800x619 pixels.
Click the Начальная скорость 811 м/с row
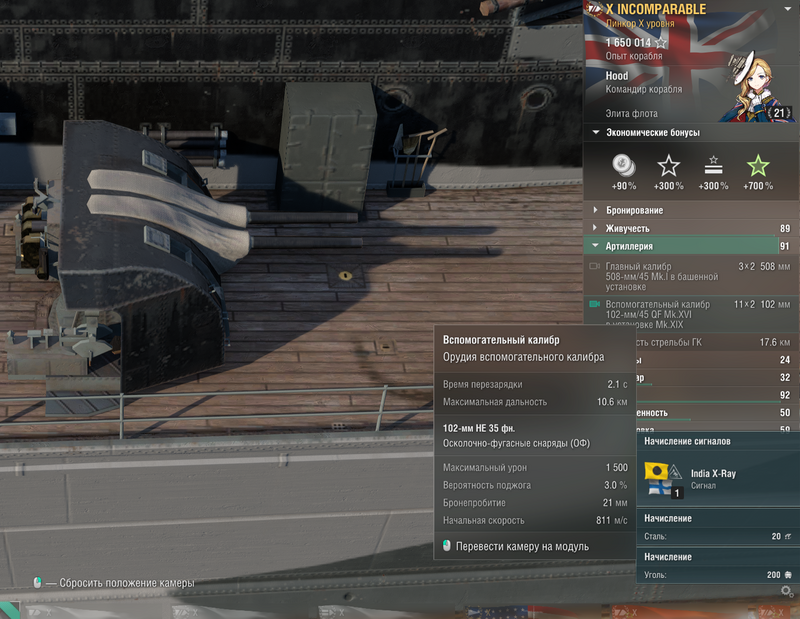click(x=535, y=521)
